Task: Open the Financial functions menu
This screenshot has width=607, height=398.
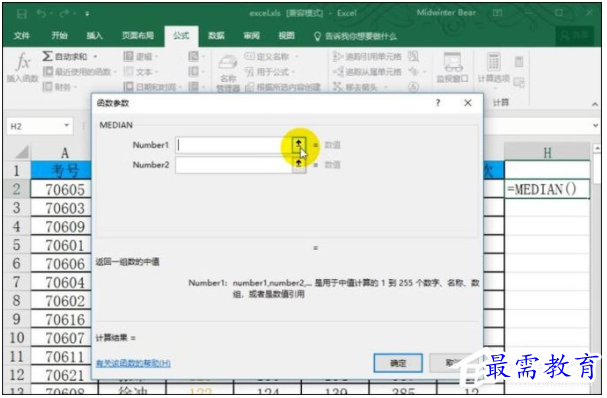Action: pyautogui.click(x=59, y=87)
